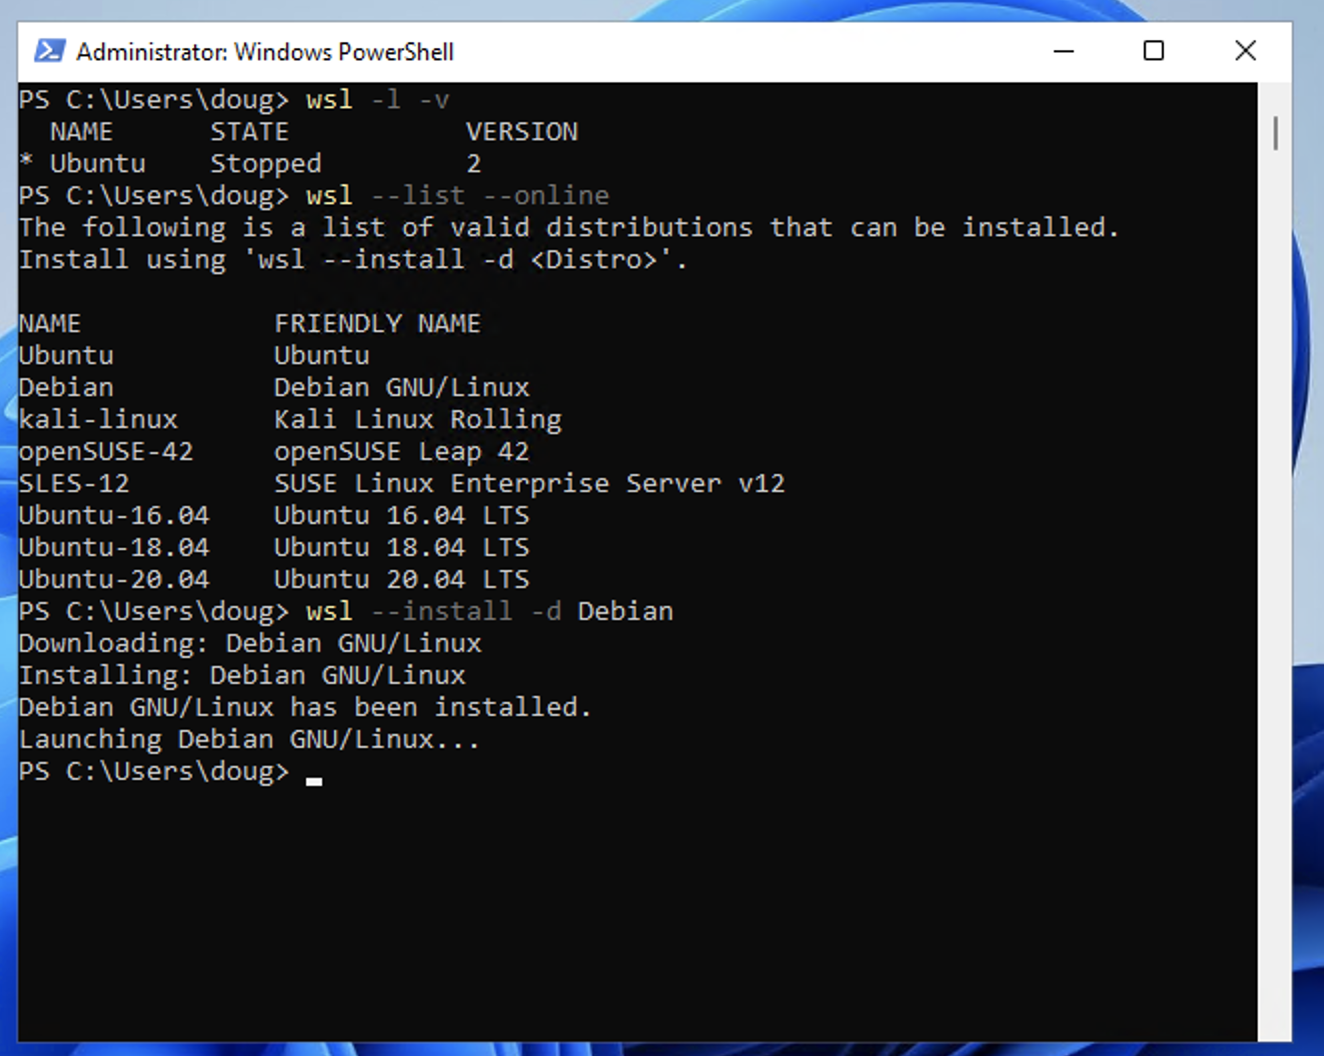Click the Administrator: Windows PowerShell title text
Screen dimensions: 1324x1056
[265, 51]
